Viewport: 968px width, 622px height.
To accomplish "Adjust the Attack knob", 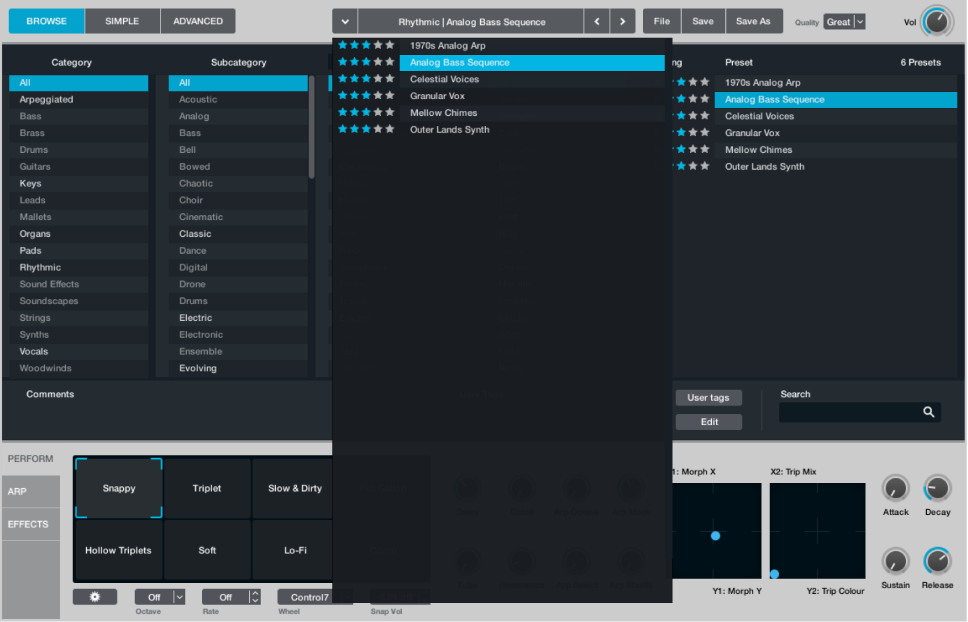I will tap(895, 491).
